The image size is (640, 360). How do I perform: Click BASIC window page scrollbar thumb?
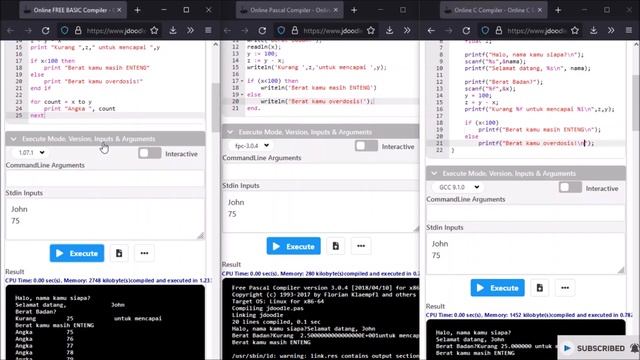coord(216,107)
